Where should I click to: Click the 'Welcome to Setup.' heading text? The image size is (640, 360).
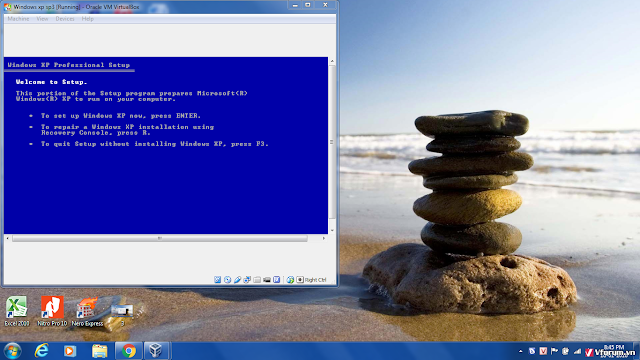(x=51, y=82)
